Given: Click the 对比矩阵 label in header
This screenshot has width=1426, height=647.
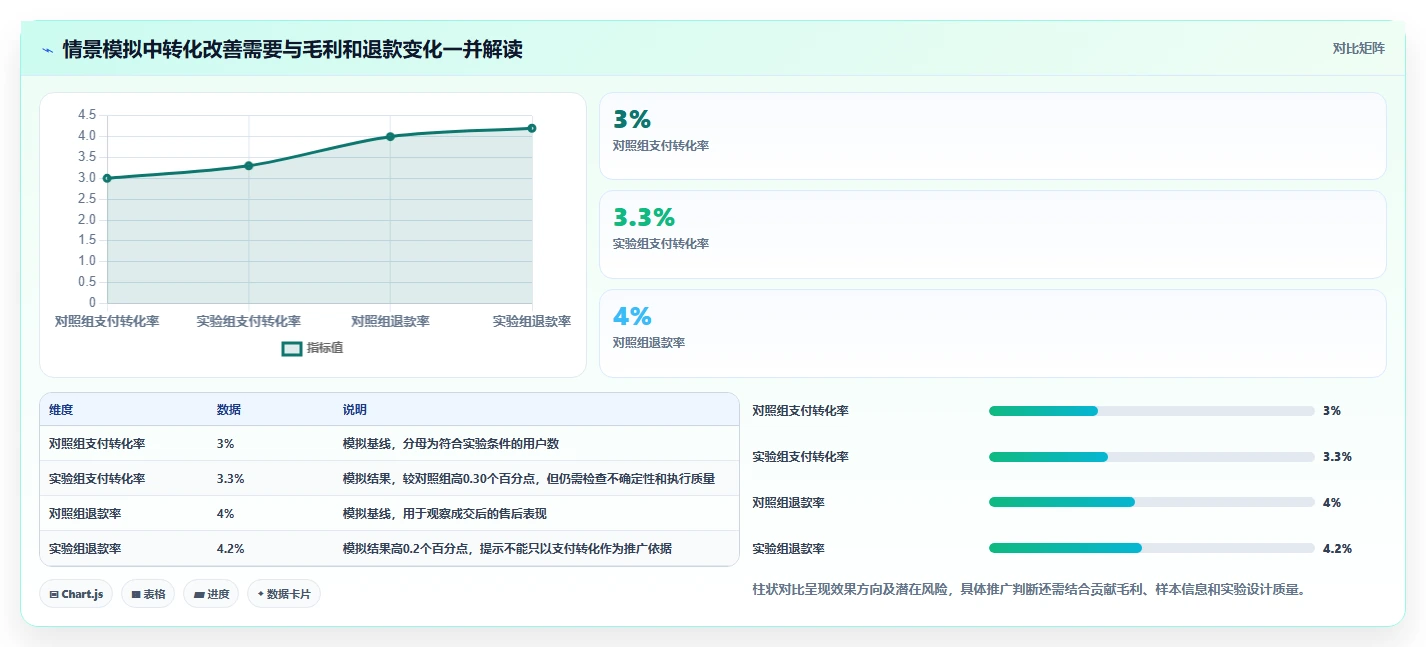Looking at the screenshot, I should 1358,48.
